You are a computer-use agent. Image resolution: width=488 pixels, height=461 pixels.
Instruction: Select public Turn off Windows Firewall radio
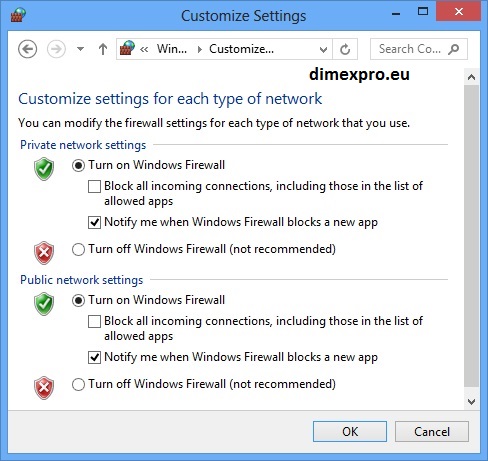click(x=78, y=384)
